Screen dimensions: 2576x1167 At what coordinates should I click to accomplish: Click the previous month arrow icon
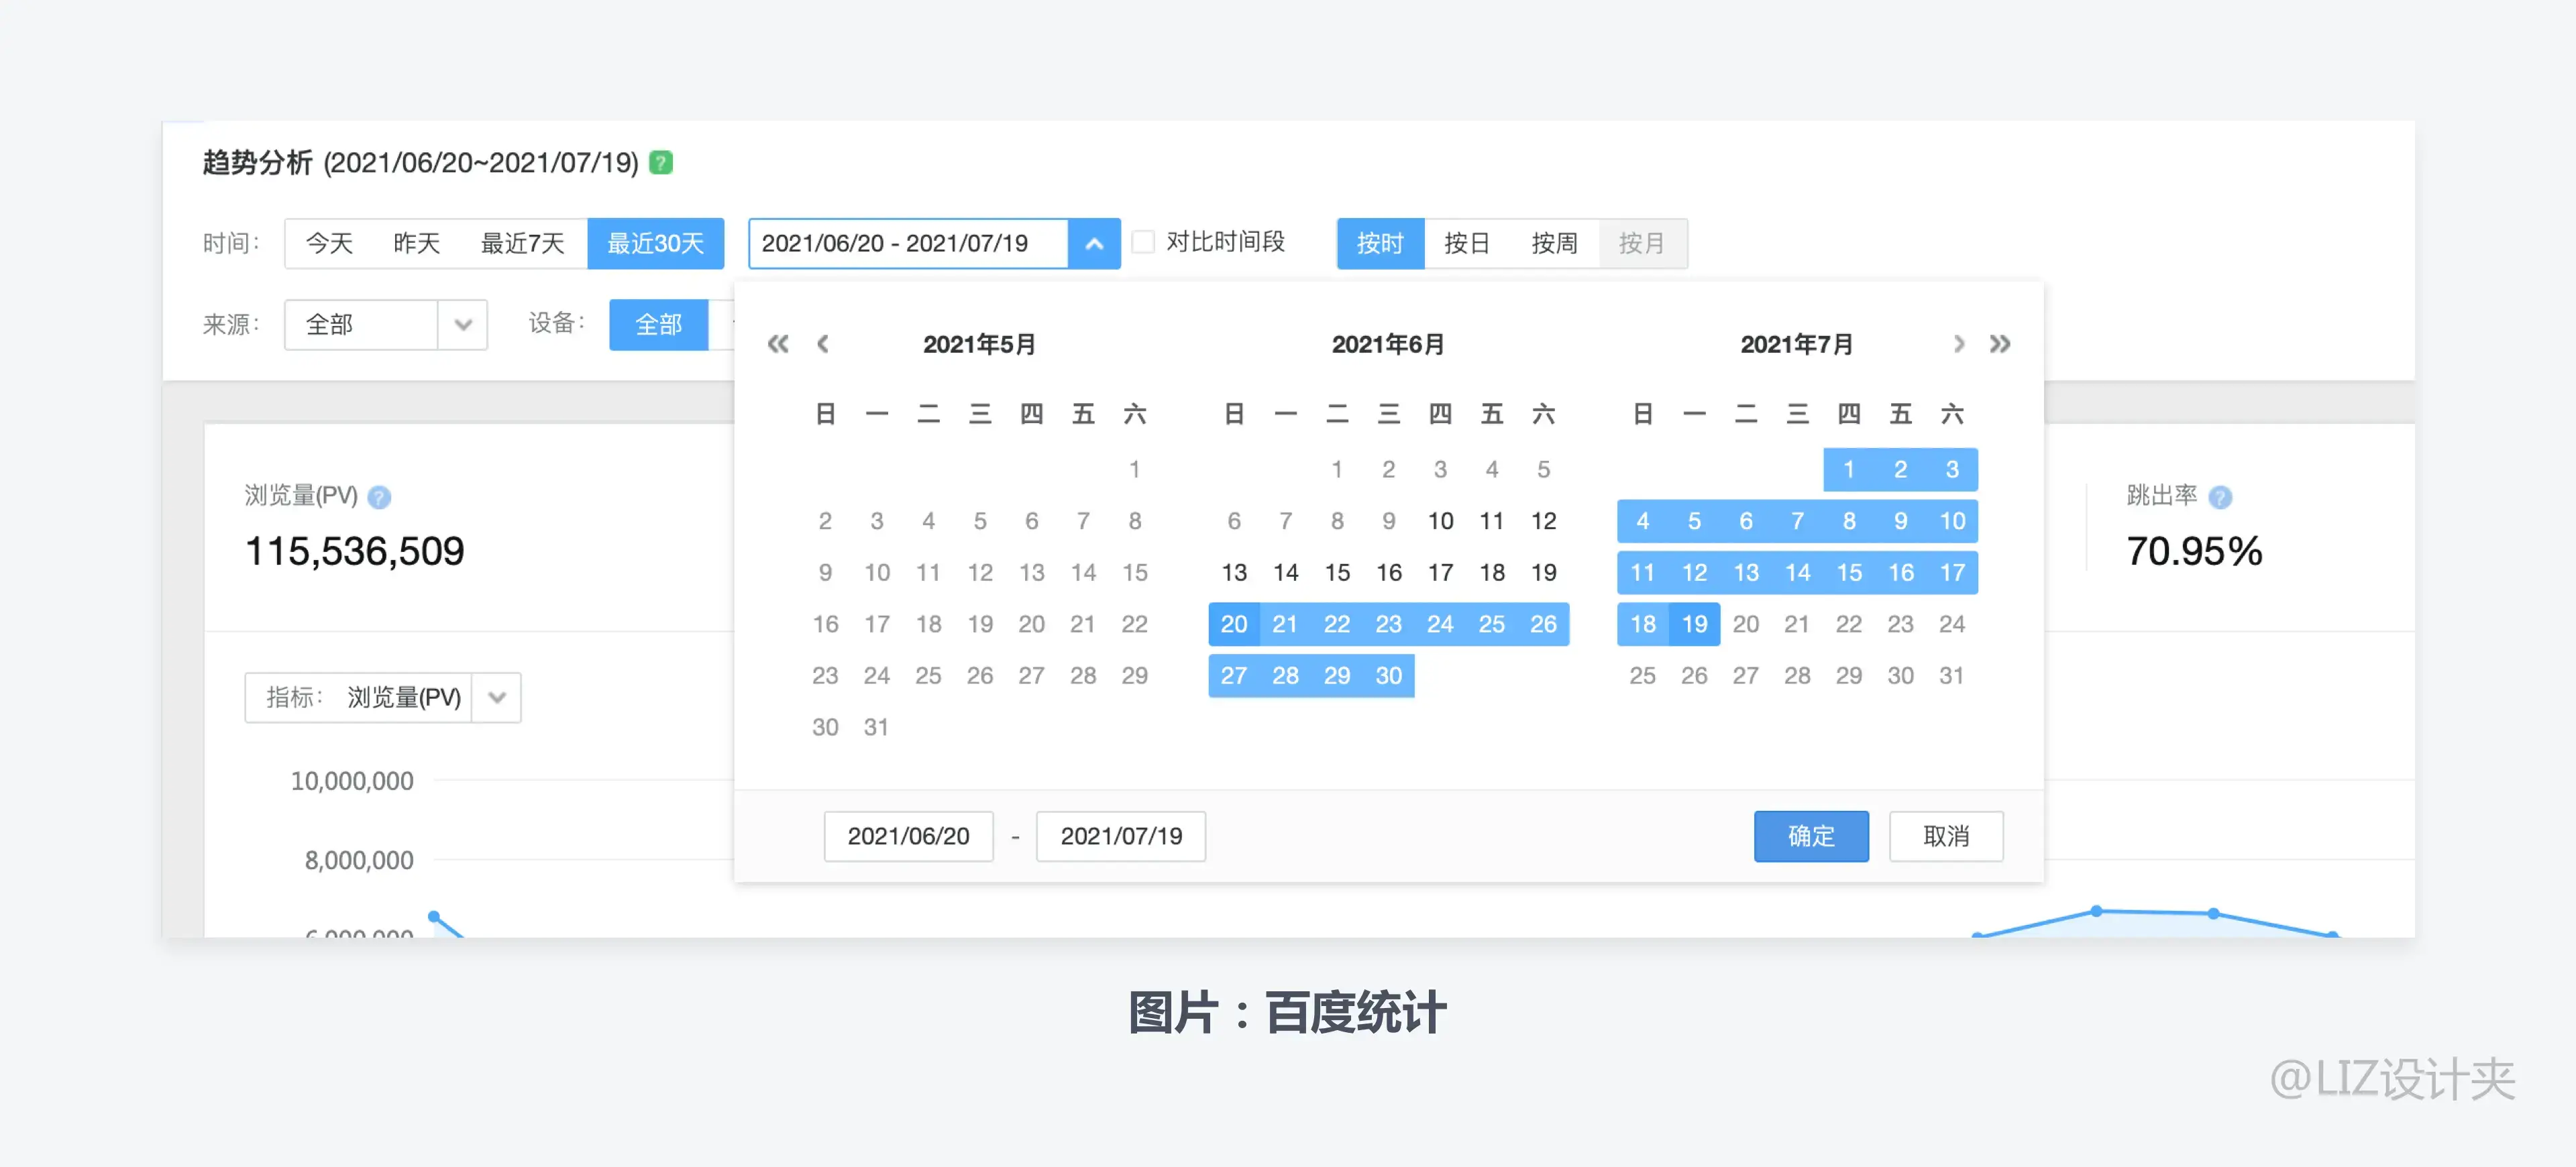click(x=823, y=344)
